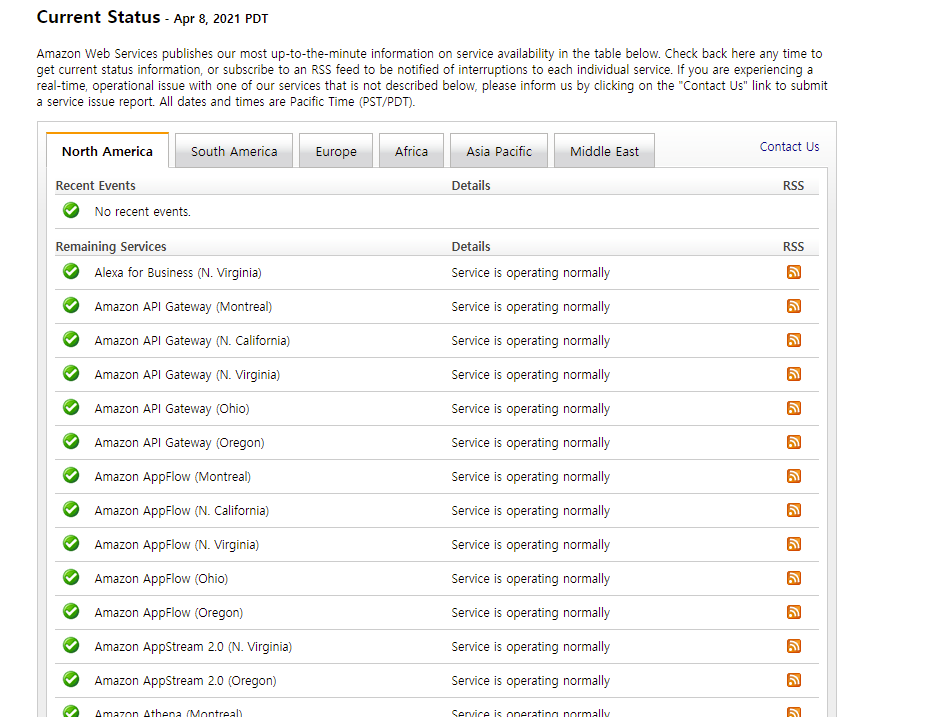Click Amazon API Gateway (Oregon) service name
934x717 pixels.
(179, 442)
